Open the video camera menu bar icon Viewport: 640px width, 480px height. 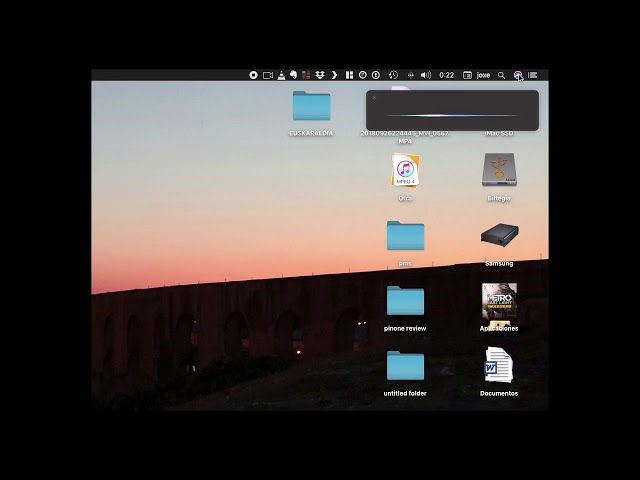click(x=268, y=76)
